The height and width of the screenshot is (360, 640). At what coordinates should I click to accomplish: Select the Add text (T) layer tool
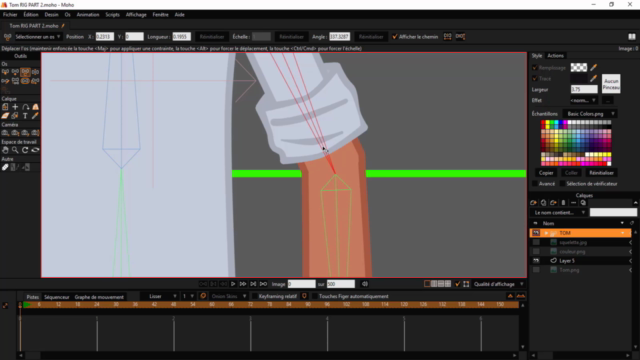pyautogui.click(x=25, y=116)
